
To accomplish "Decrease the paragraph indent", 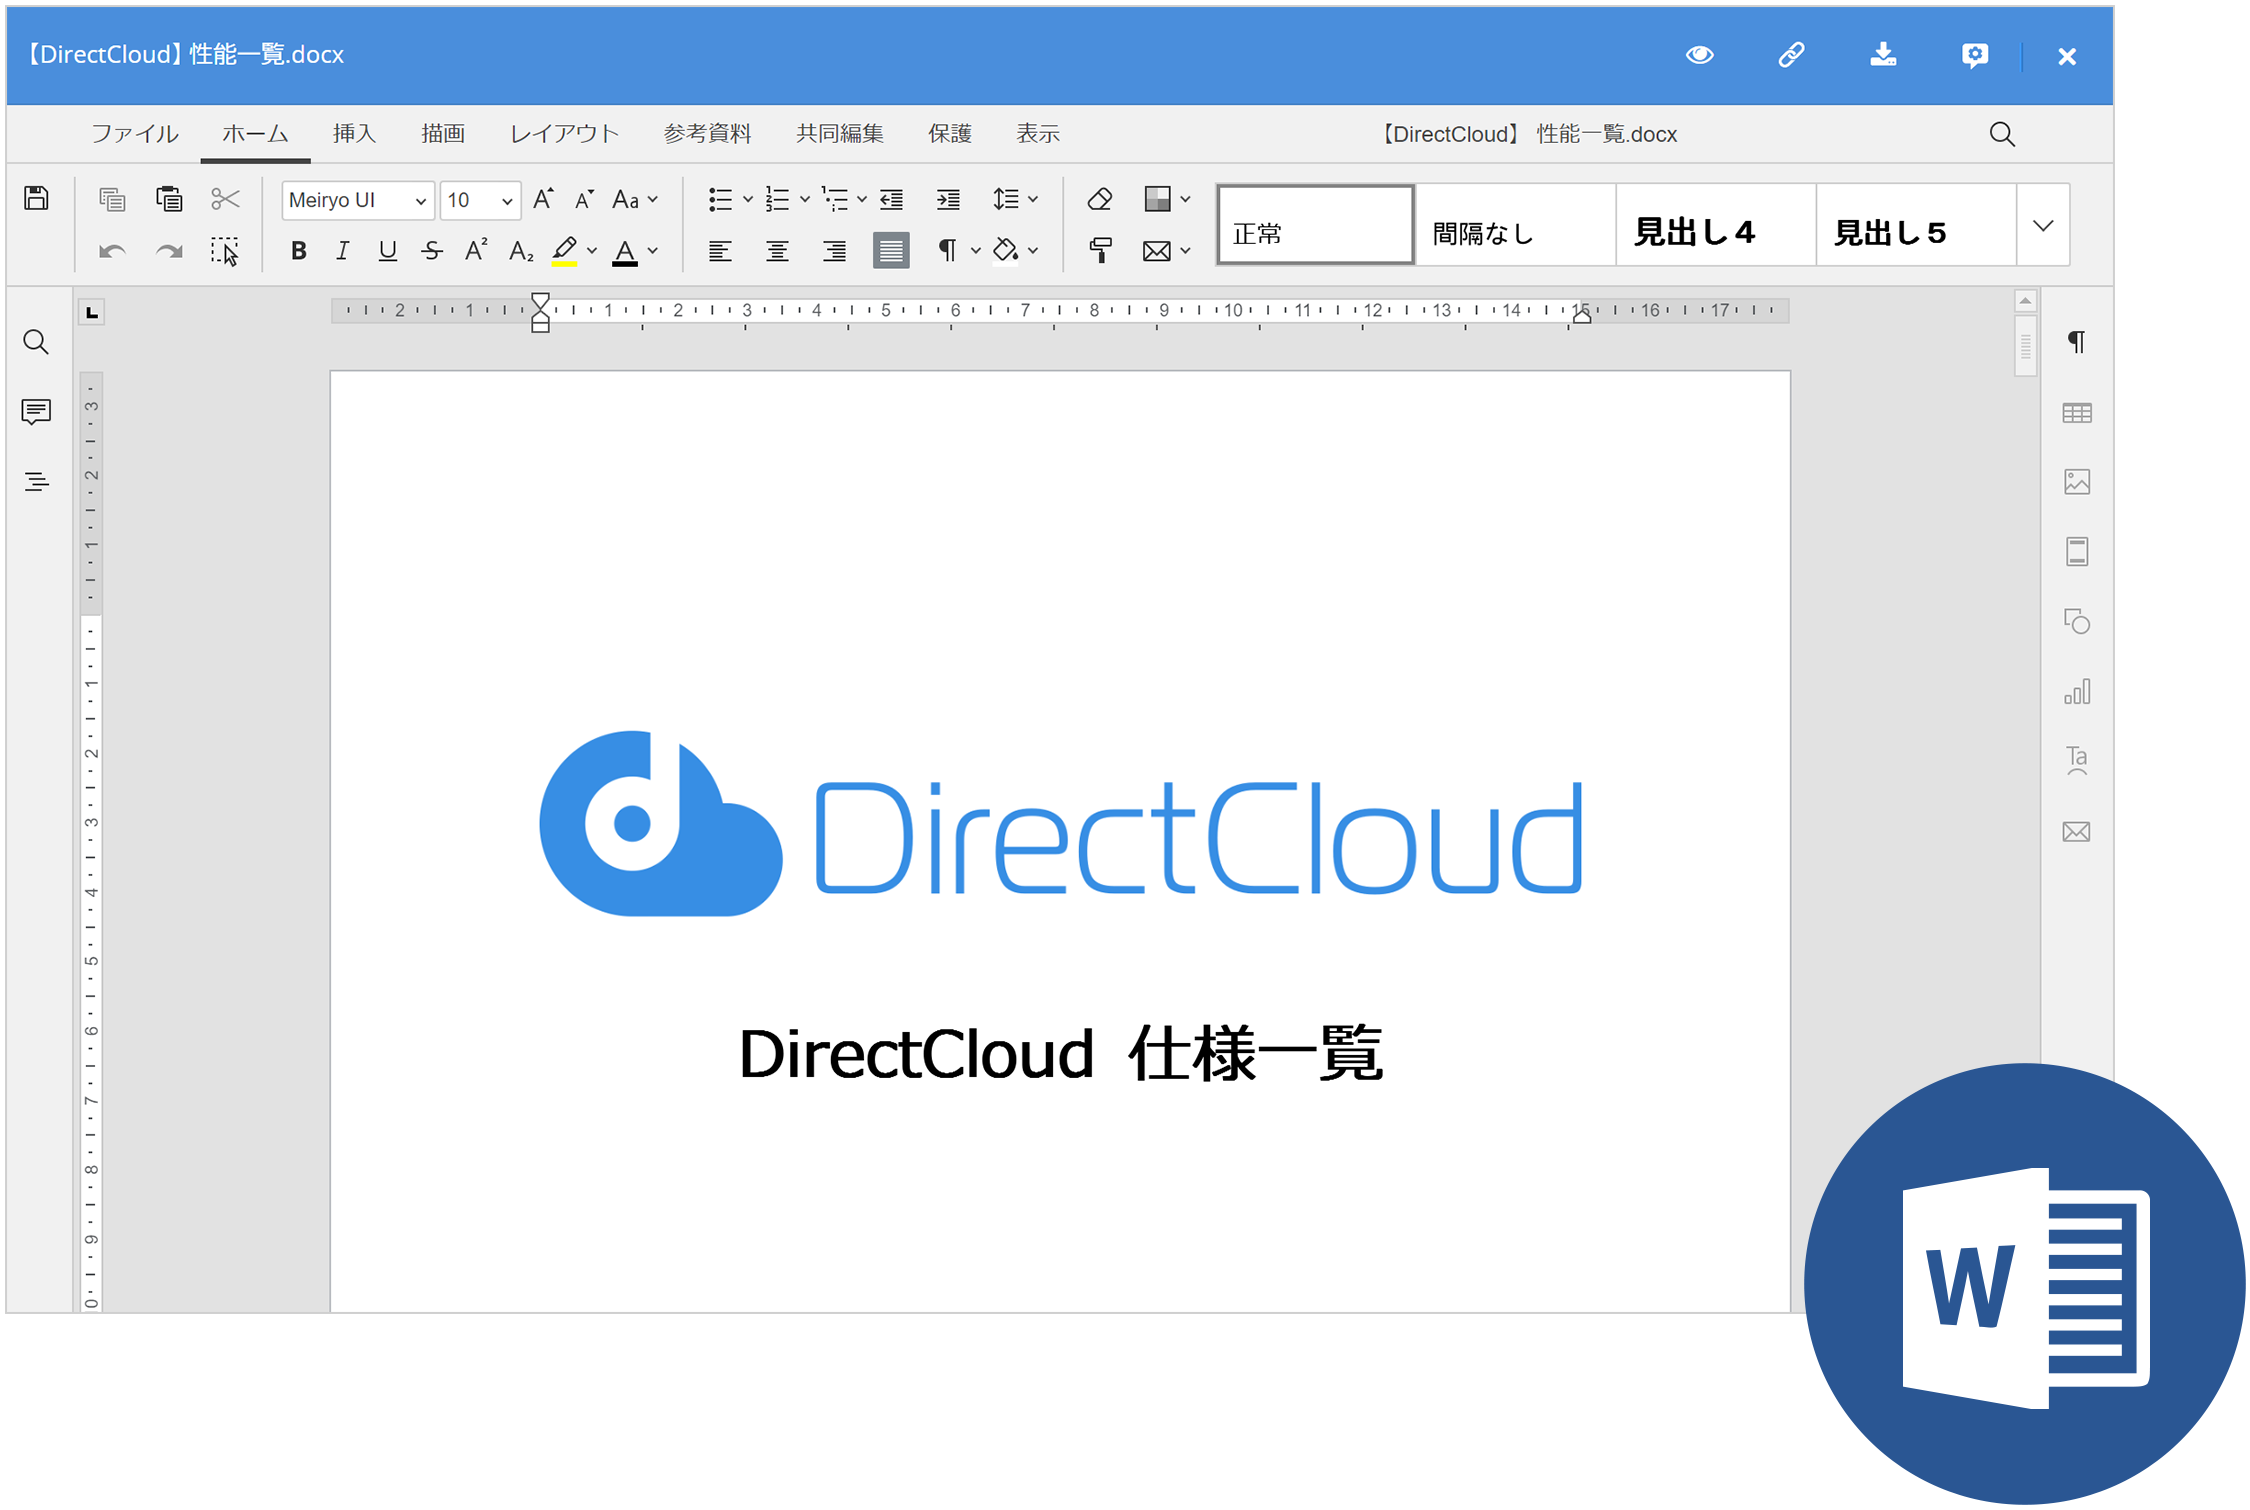I will pyautogui.click(x=892, y=199).
